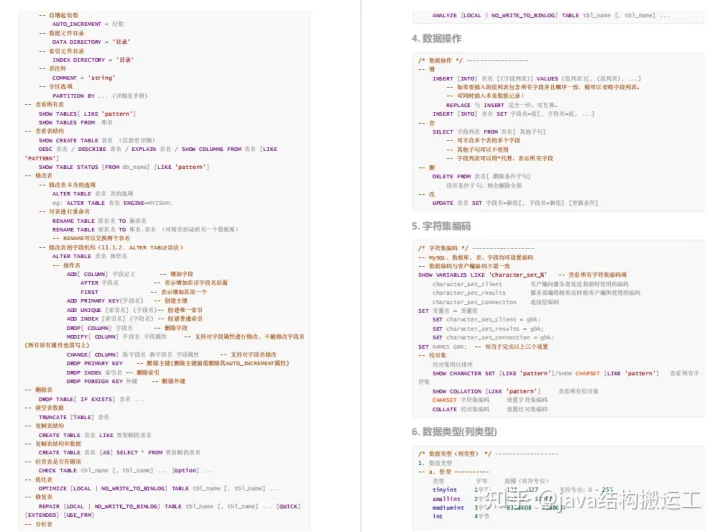
Task: Click the "DROP FOREIGN KEY" line
Action: pos(126,381)
